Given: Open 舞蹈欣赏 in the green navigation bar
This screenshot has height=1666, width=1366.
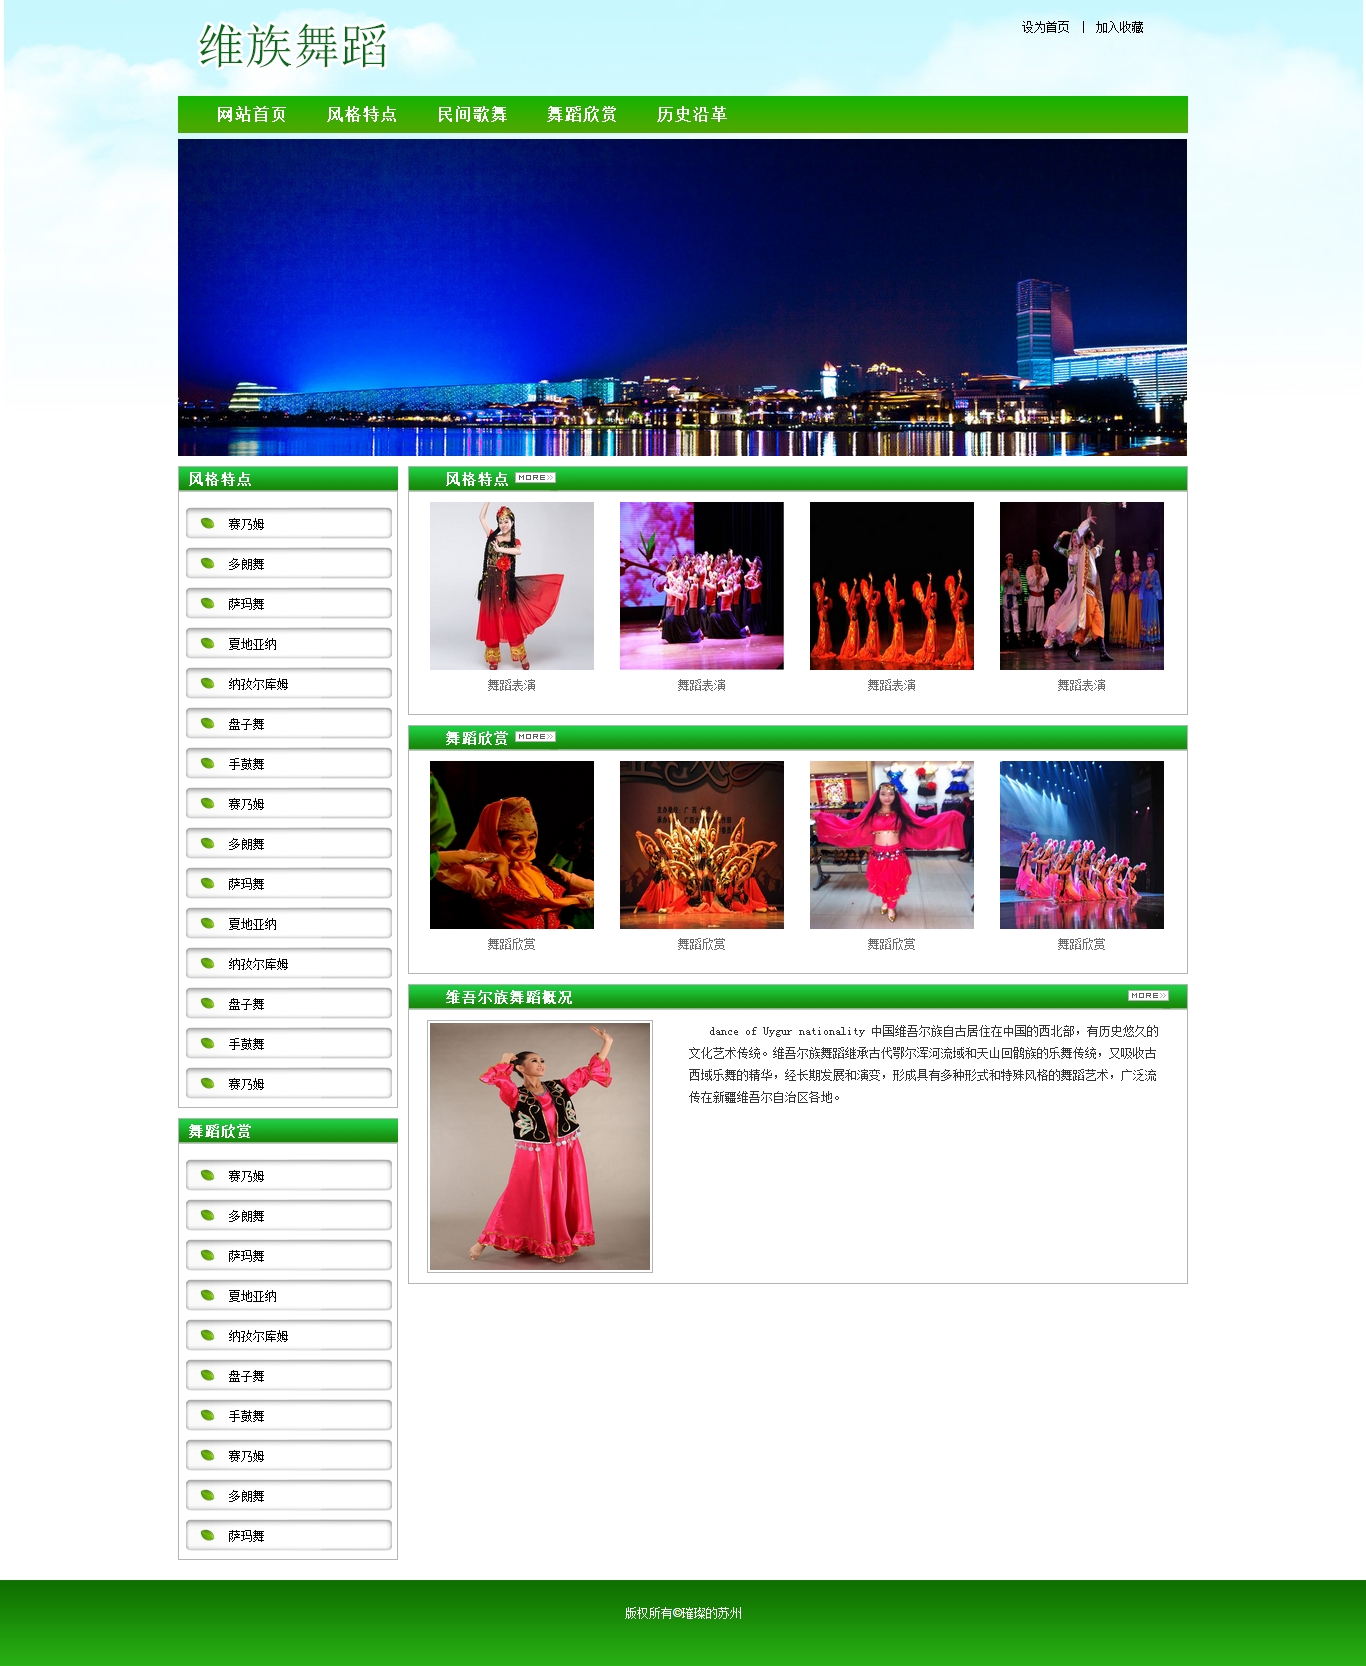Looking at the screenshot, I should (x=581, y=115).
